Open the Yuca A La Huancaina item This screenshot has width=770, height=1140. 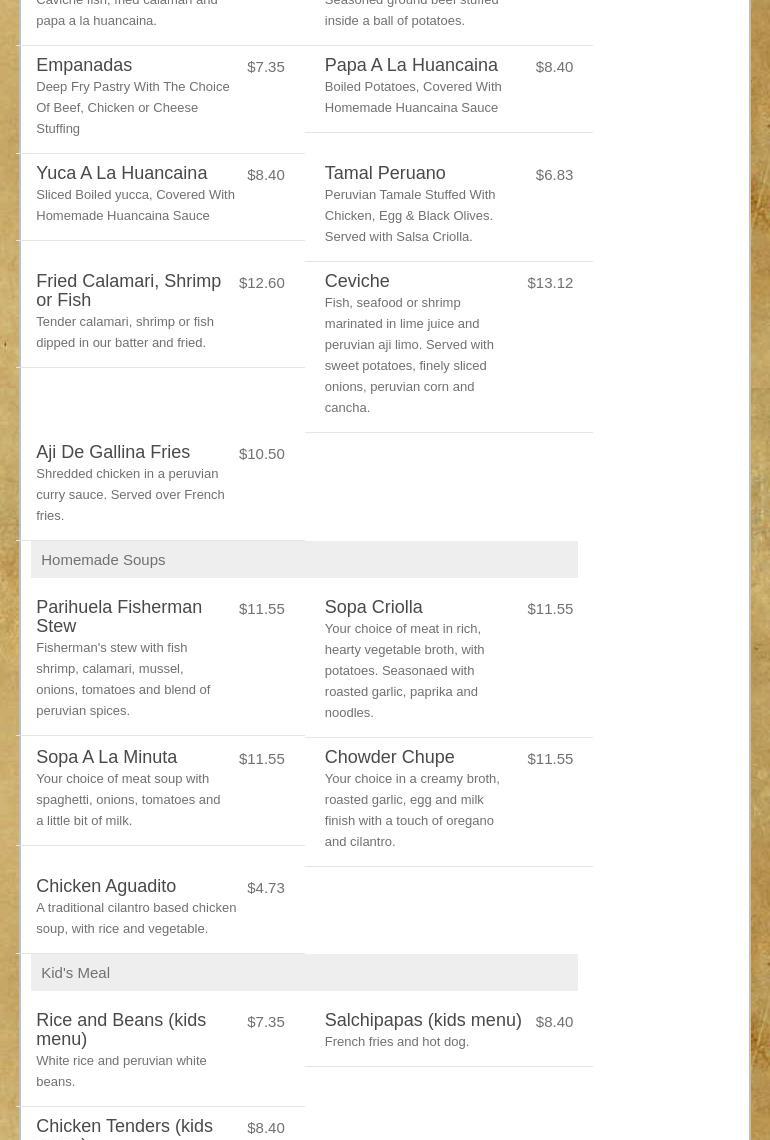click(121, 174)
